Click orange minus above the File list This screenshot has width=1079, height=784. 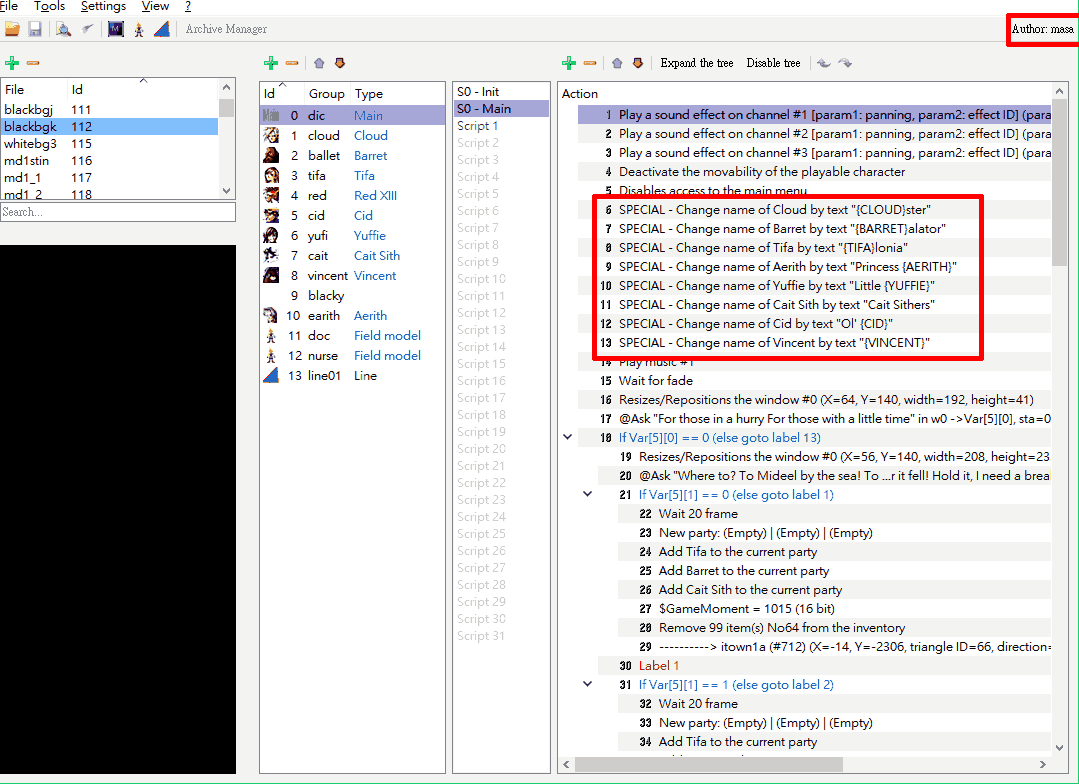coord(33,63)
